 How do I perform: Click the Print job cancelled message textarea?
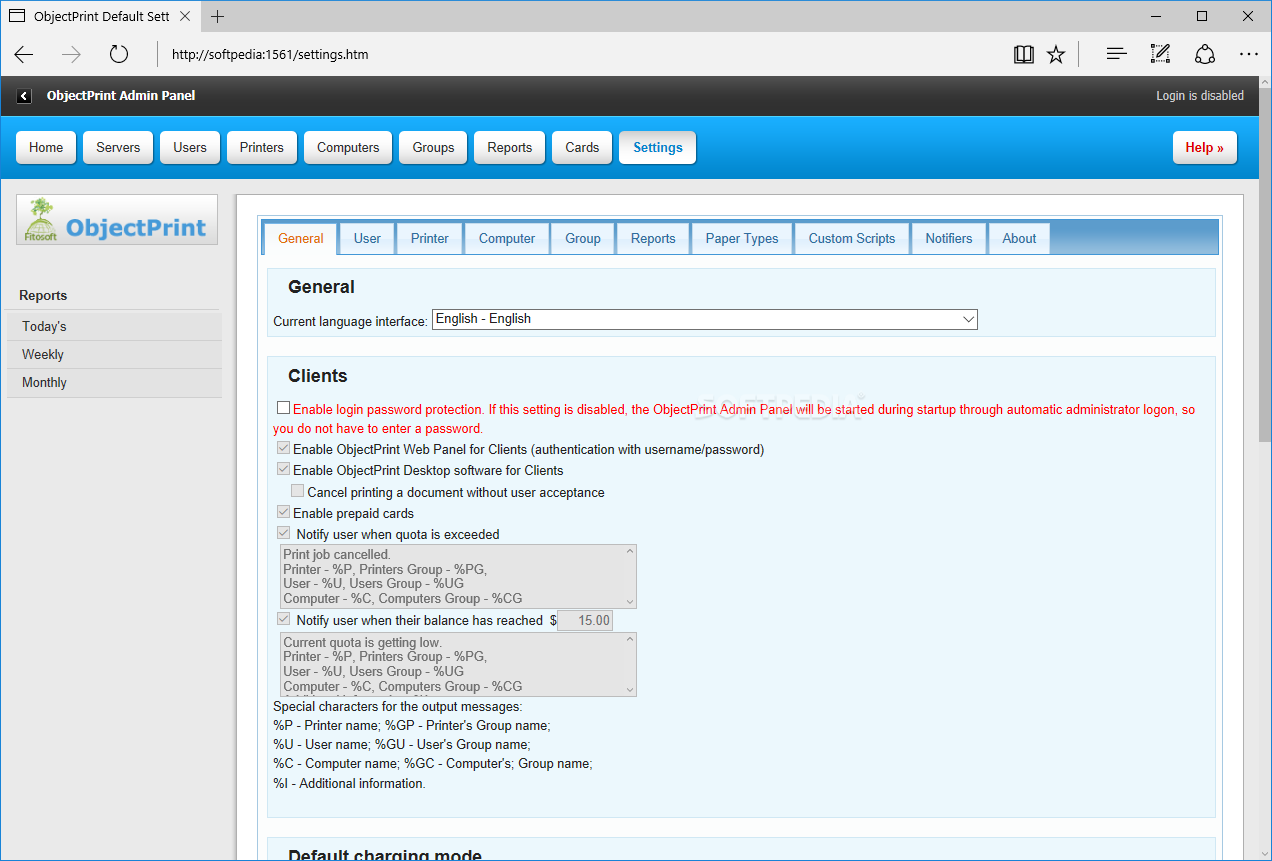[458, 576]
